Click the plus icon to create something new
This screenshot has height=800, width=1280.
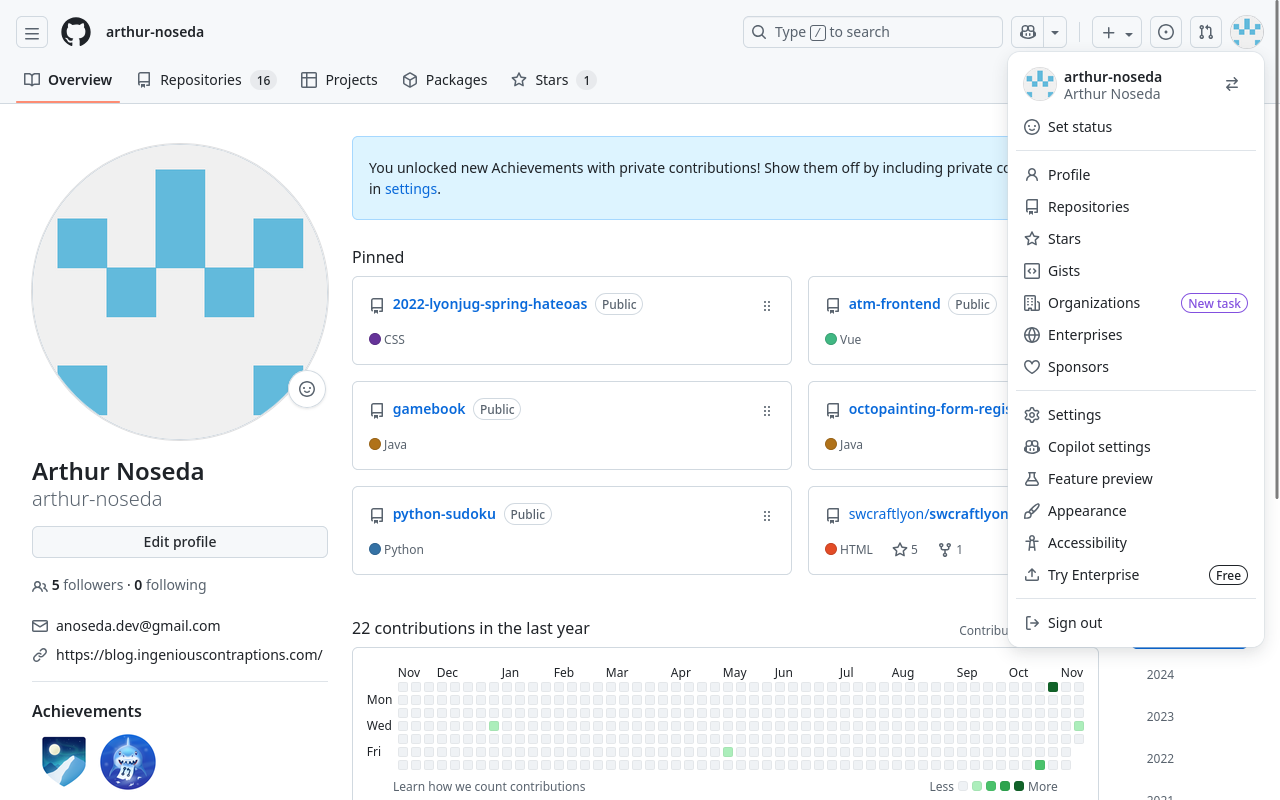point(1109,32)
